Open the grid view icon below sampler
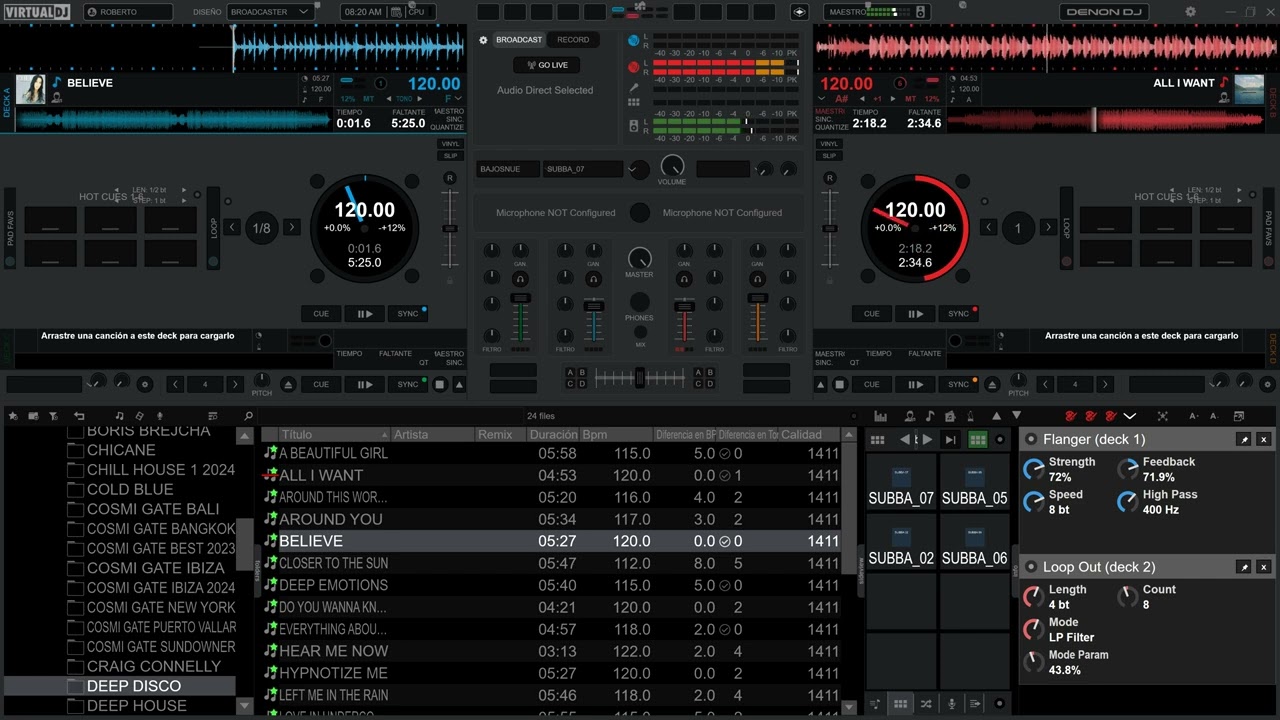The width and height of the screenshot is (1280, 720). click(x=901, y=704)
